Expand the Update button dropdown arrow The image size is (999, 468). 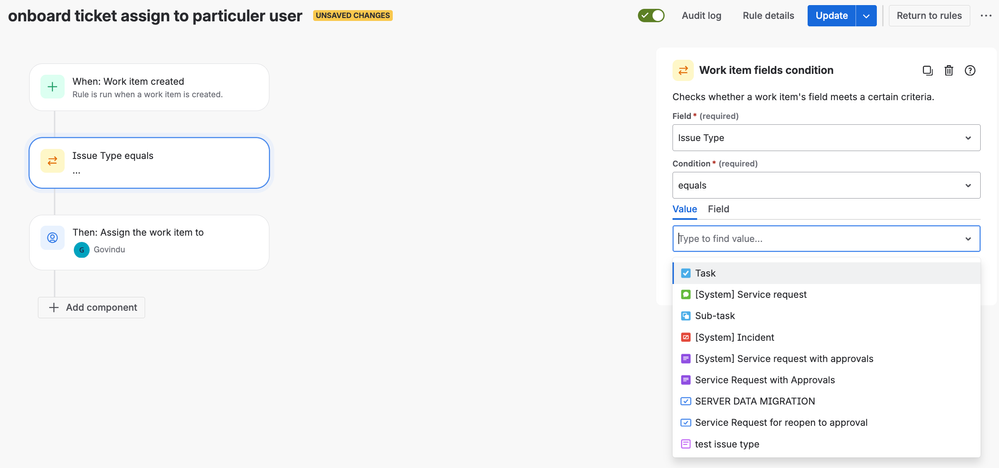click(866, 15)
